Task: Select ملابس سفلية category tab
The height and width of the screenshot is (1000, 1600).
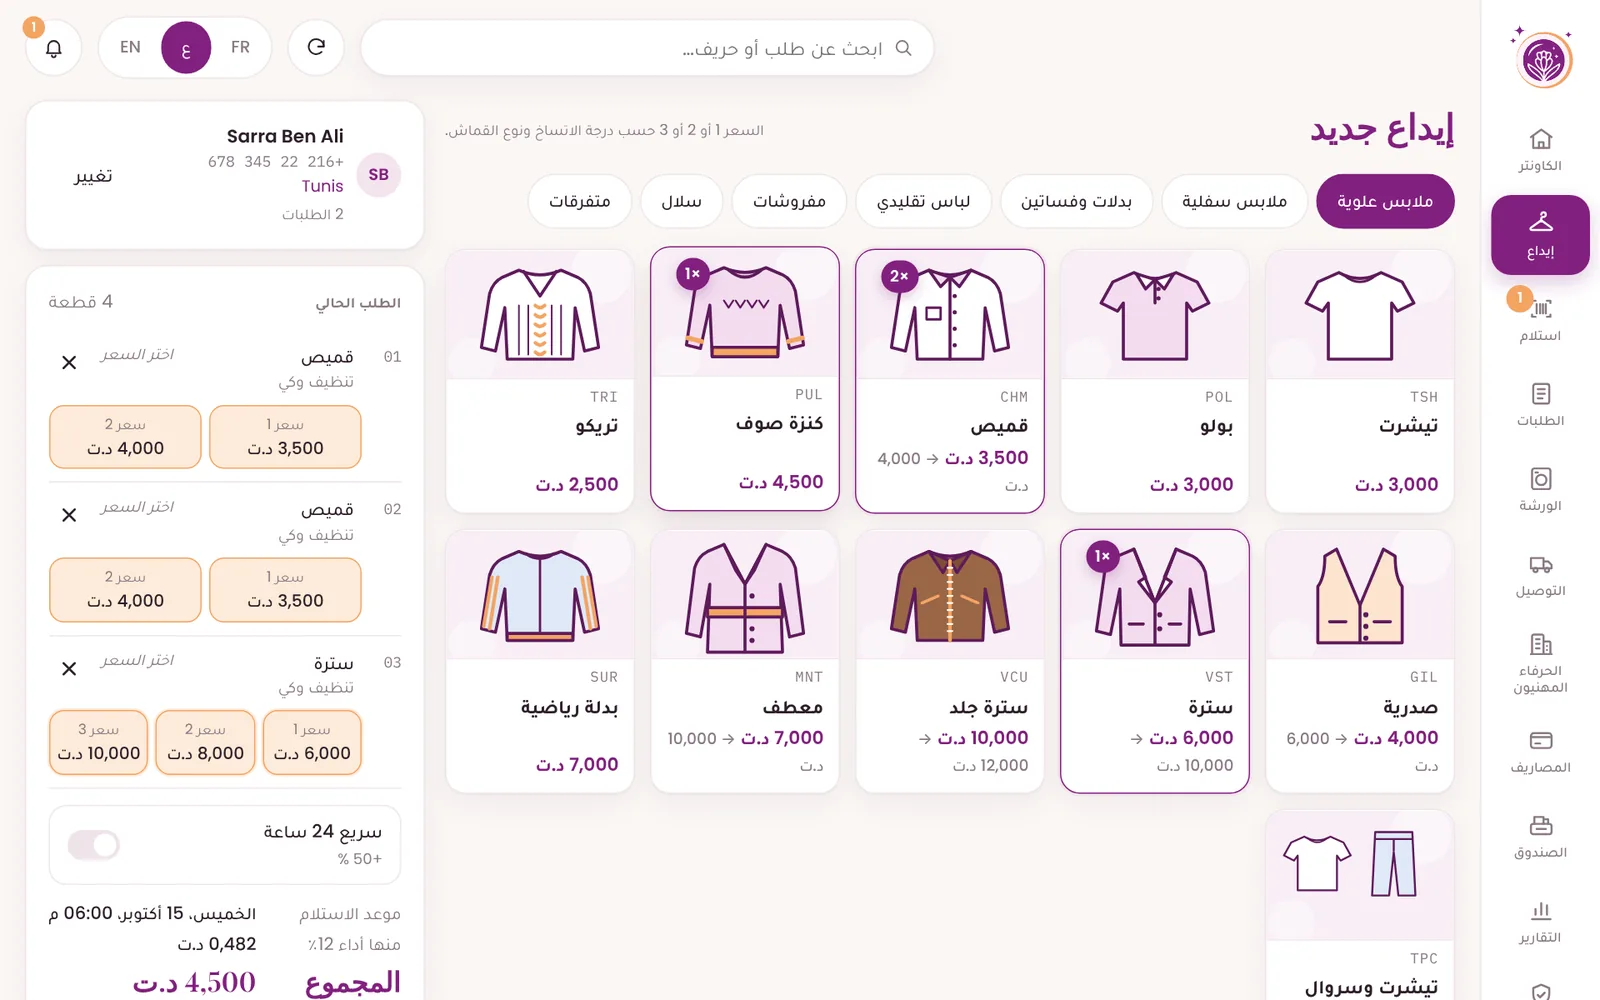Action: (x=1234, y=201)
